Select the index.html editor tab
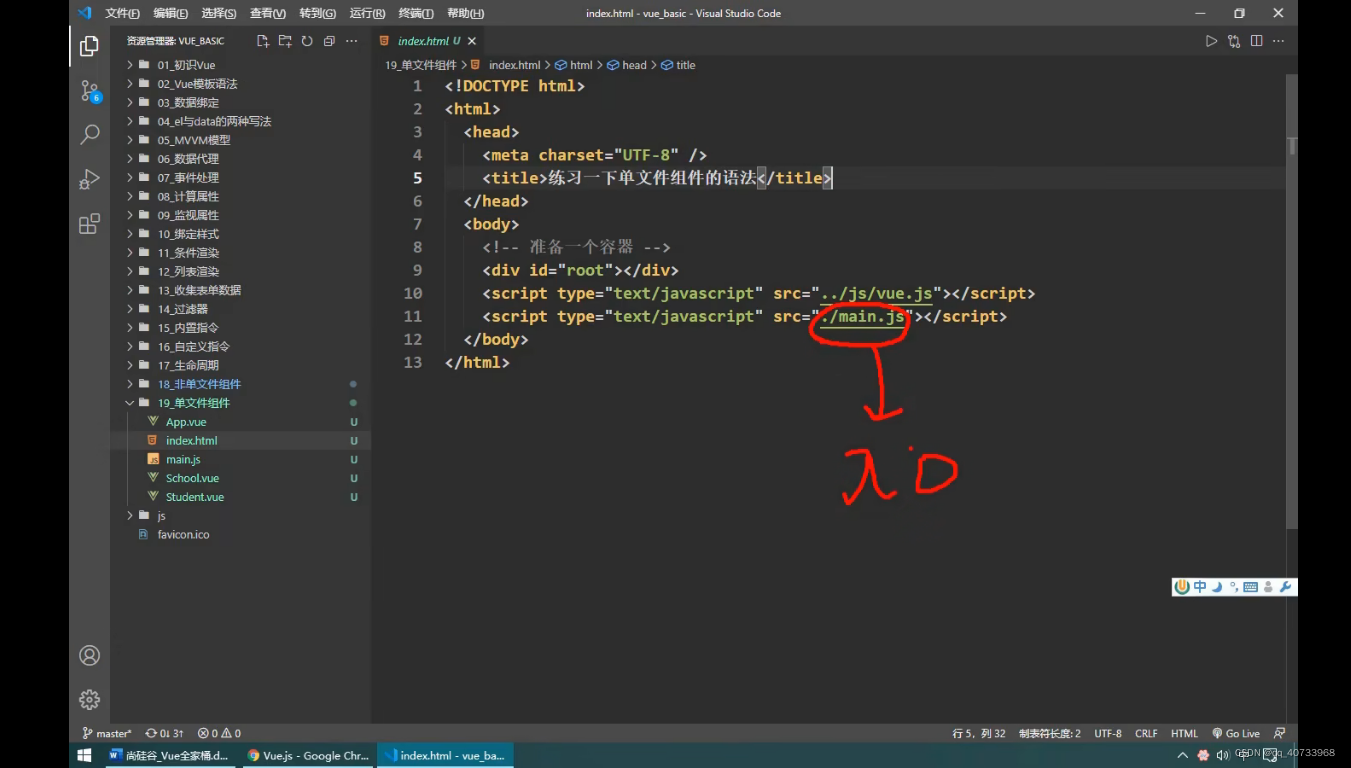 (x=428, y=41)
